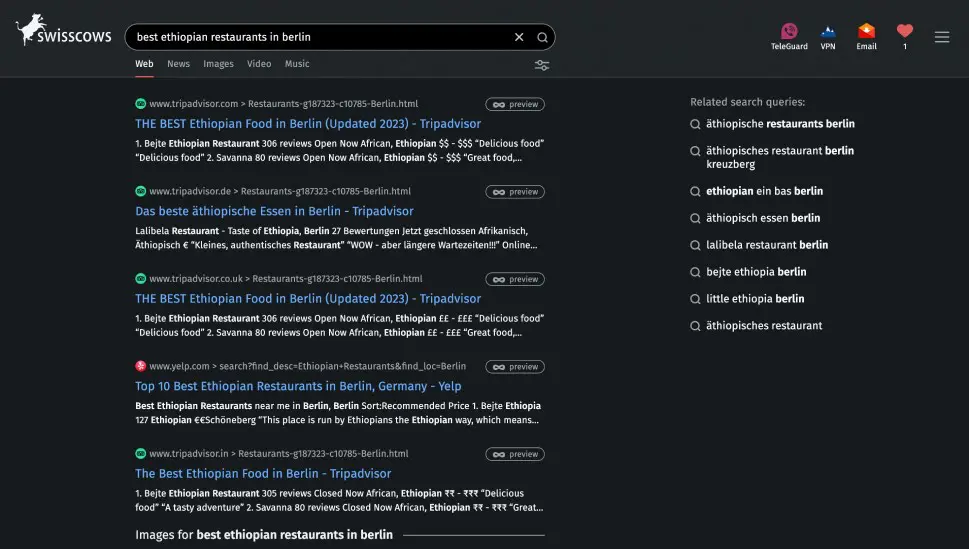Open 'The Best Ethiopian Food in Berlin - Tripadvisor' link

263,474
